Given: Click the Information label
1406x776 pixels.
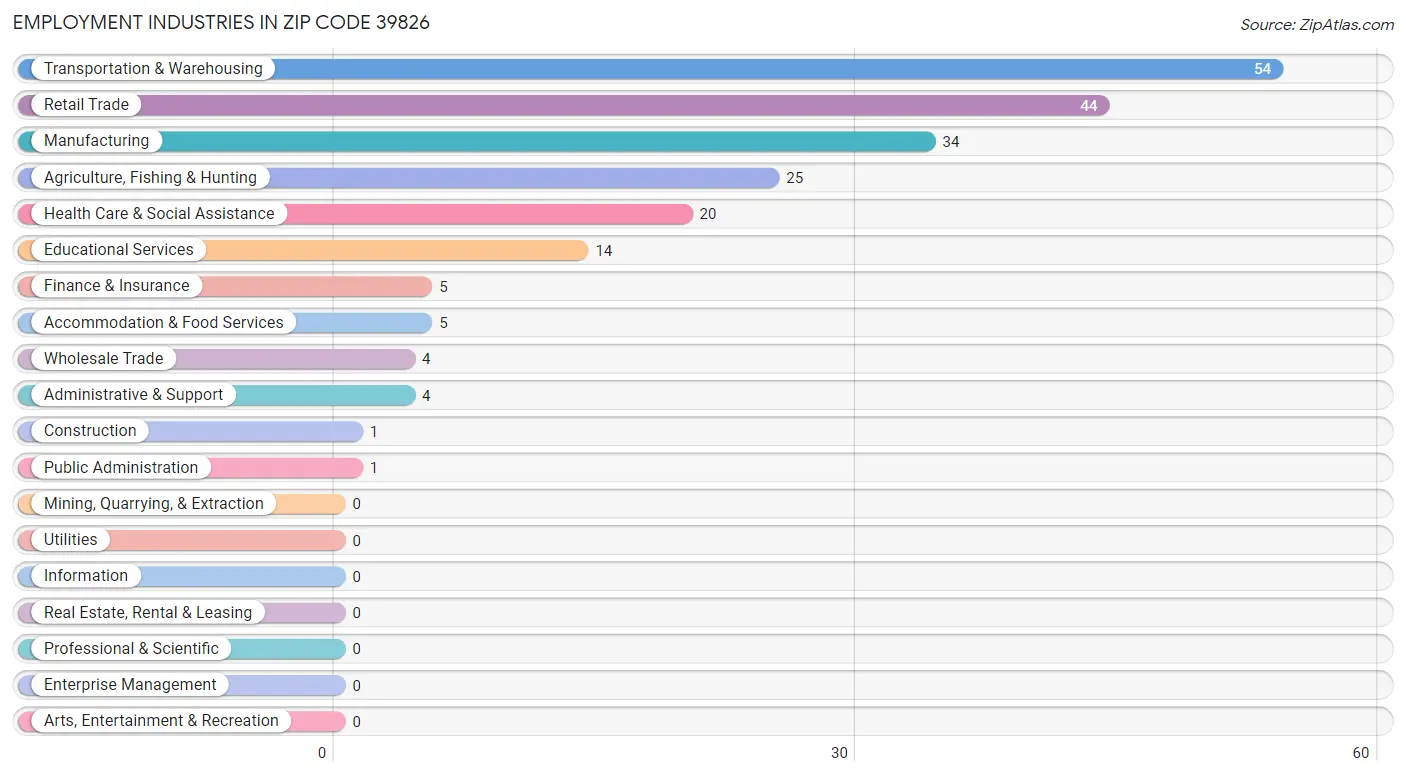Looking at the screenshot, I should [x=86, y=575].
